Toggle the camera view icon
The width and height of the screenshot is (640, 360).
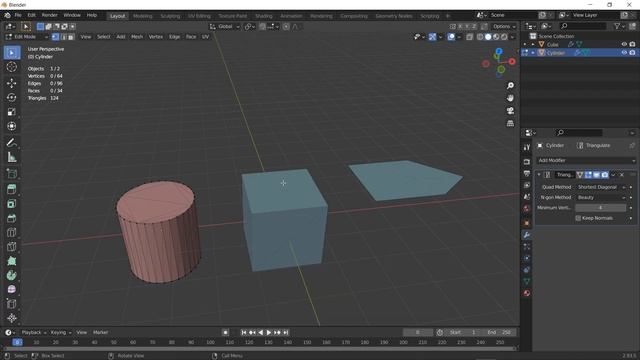(510, 111)
